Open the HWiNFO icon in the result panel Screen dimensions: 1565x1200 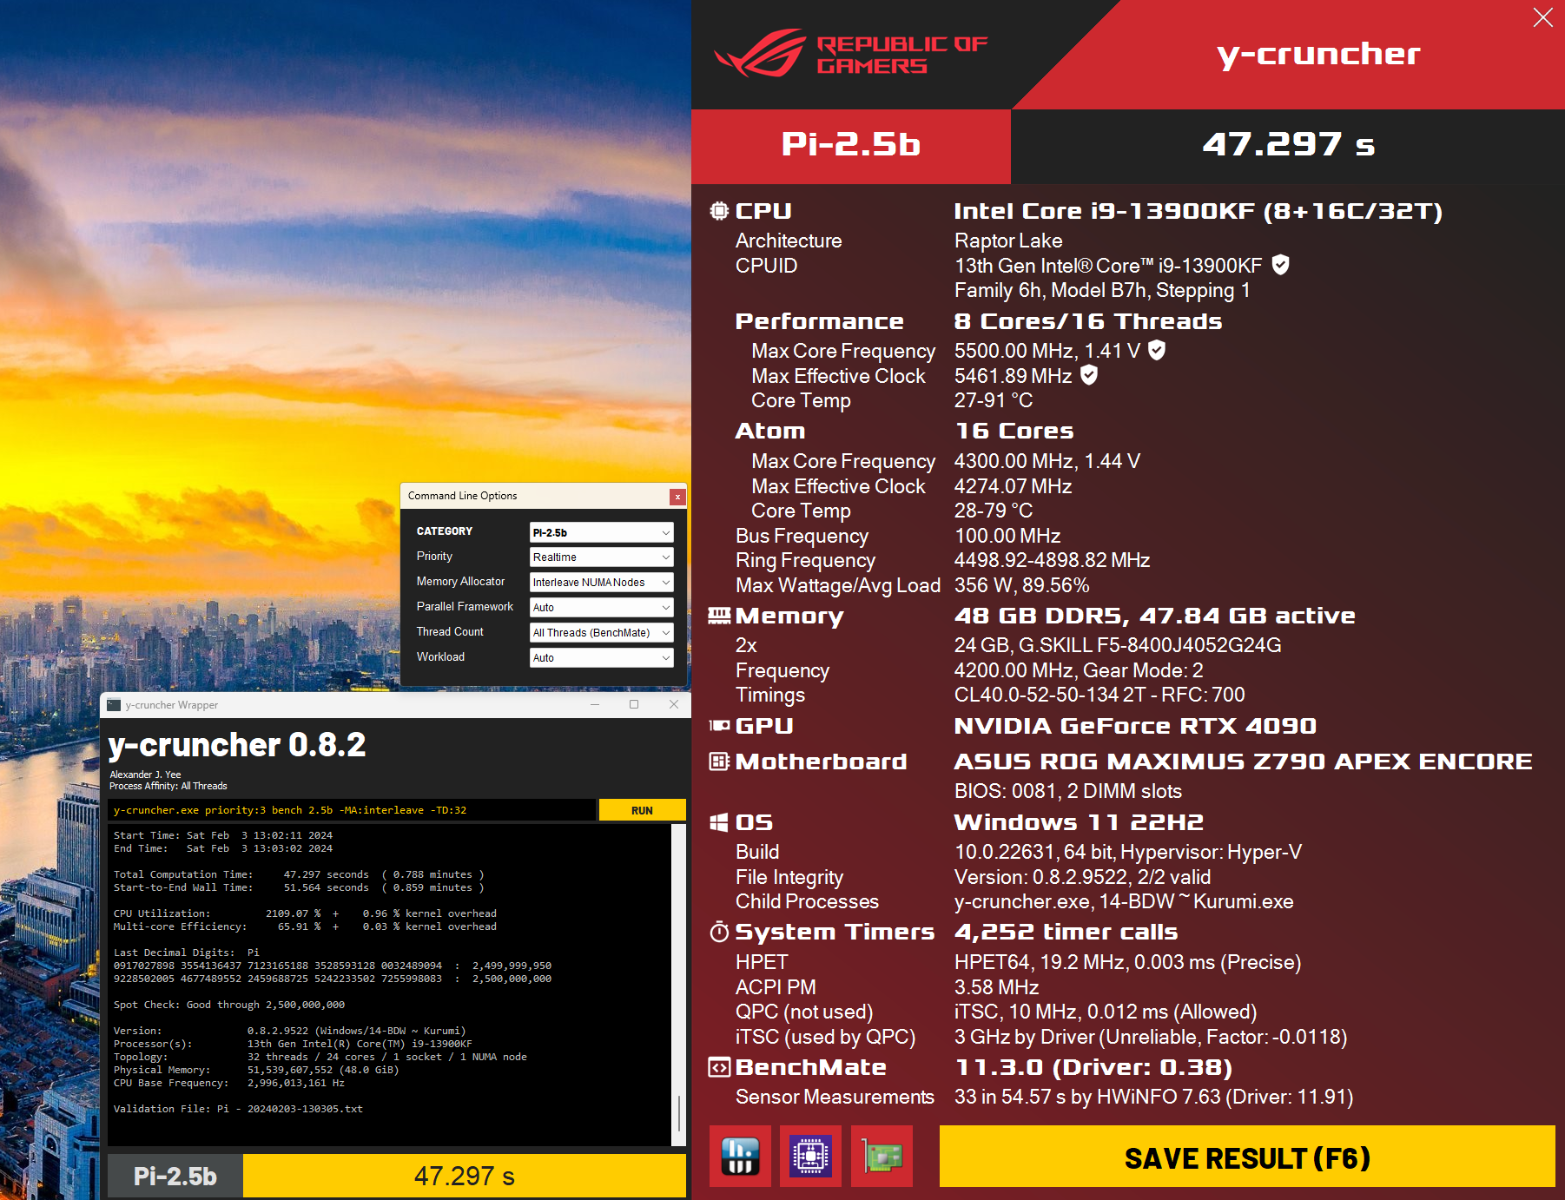740,1156
